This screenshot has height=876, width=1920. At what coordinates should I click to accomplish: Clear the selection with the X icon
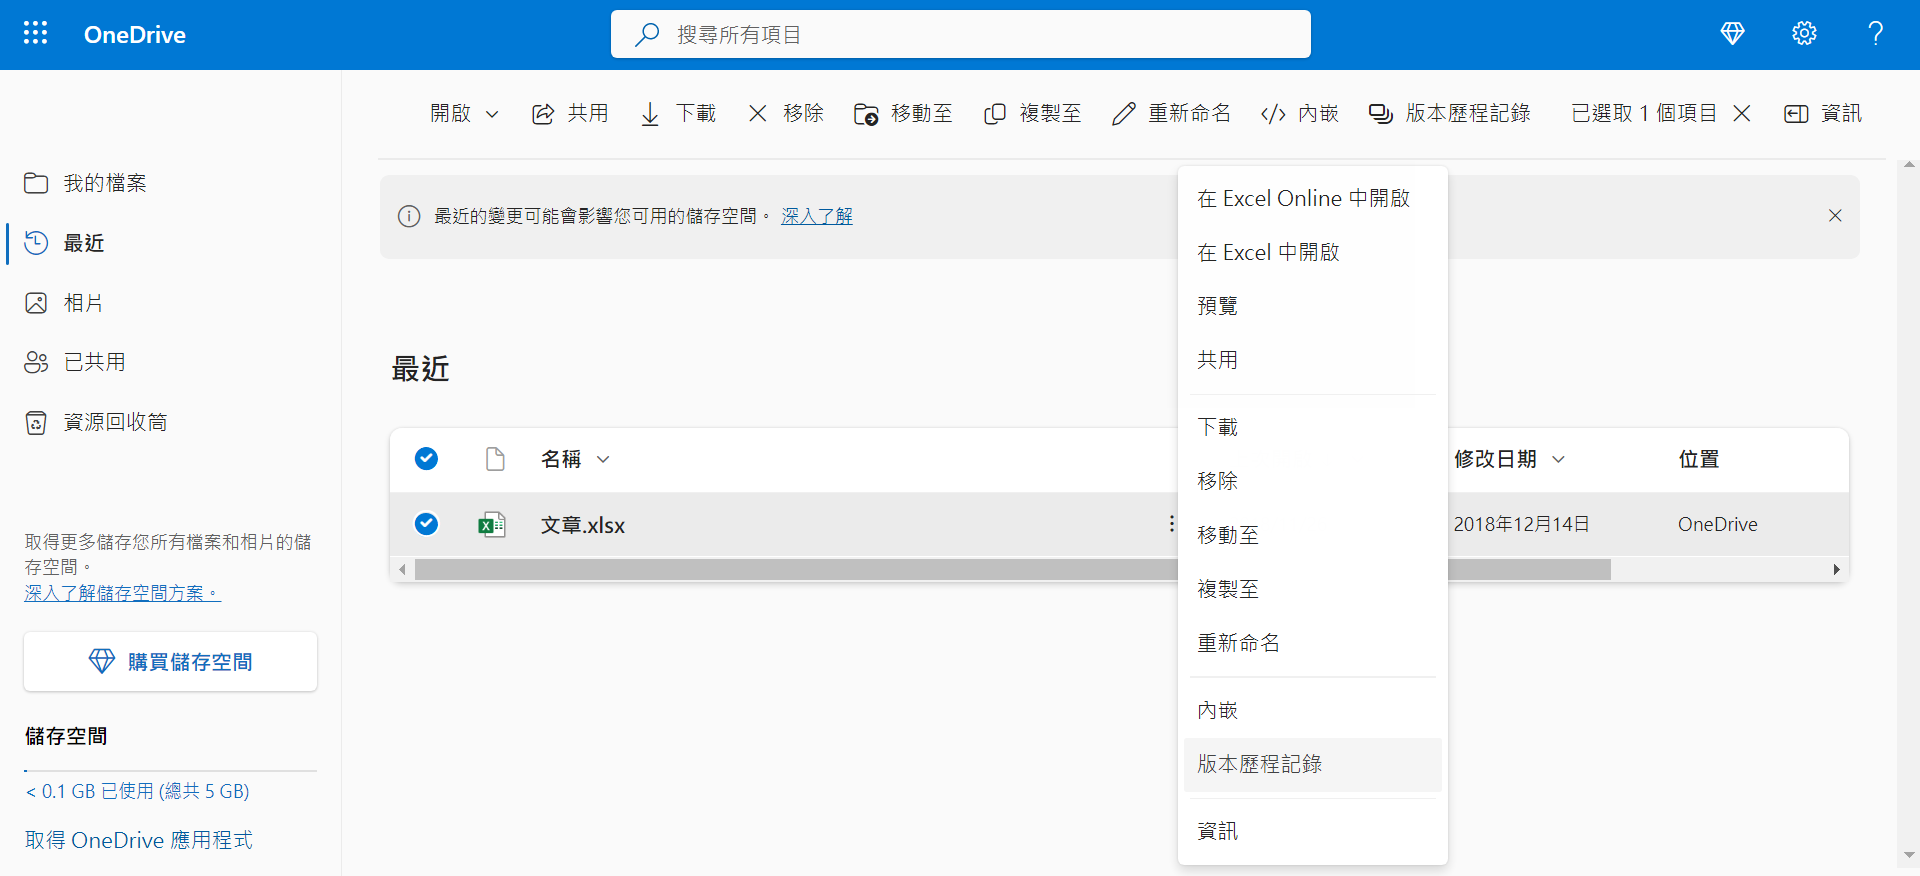[1742, 114]
